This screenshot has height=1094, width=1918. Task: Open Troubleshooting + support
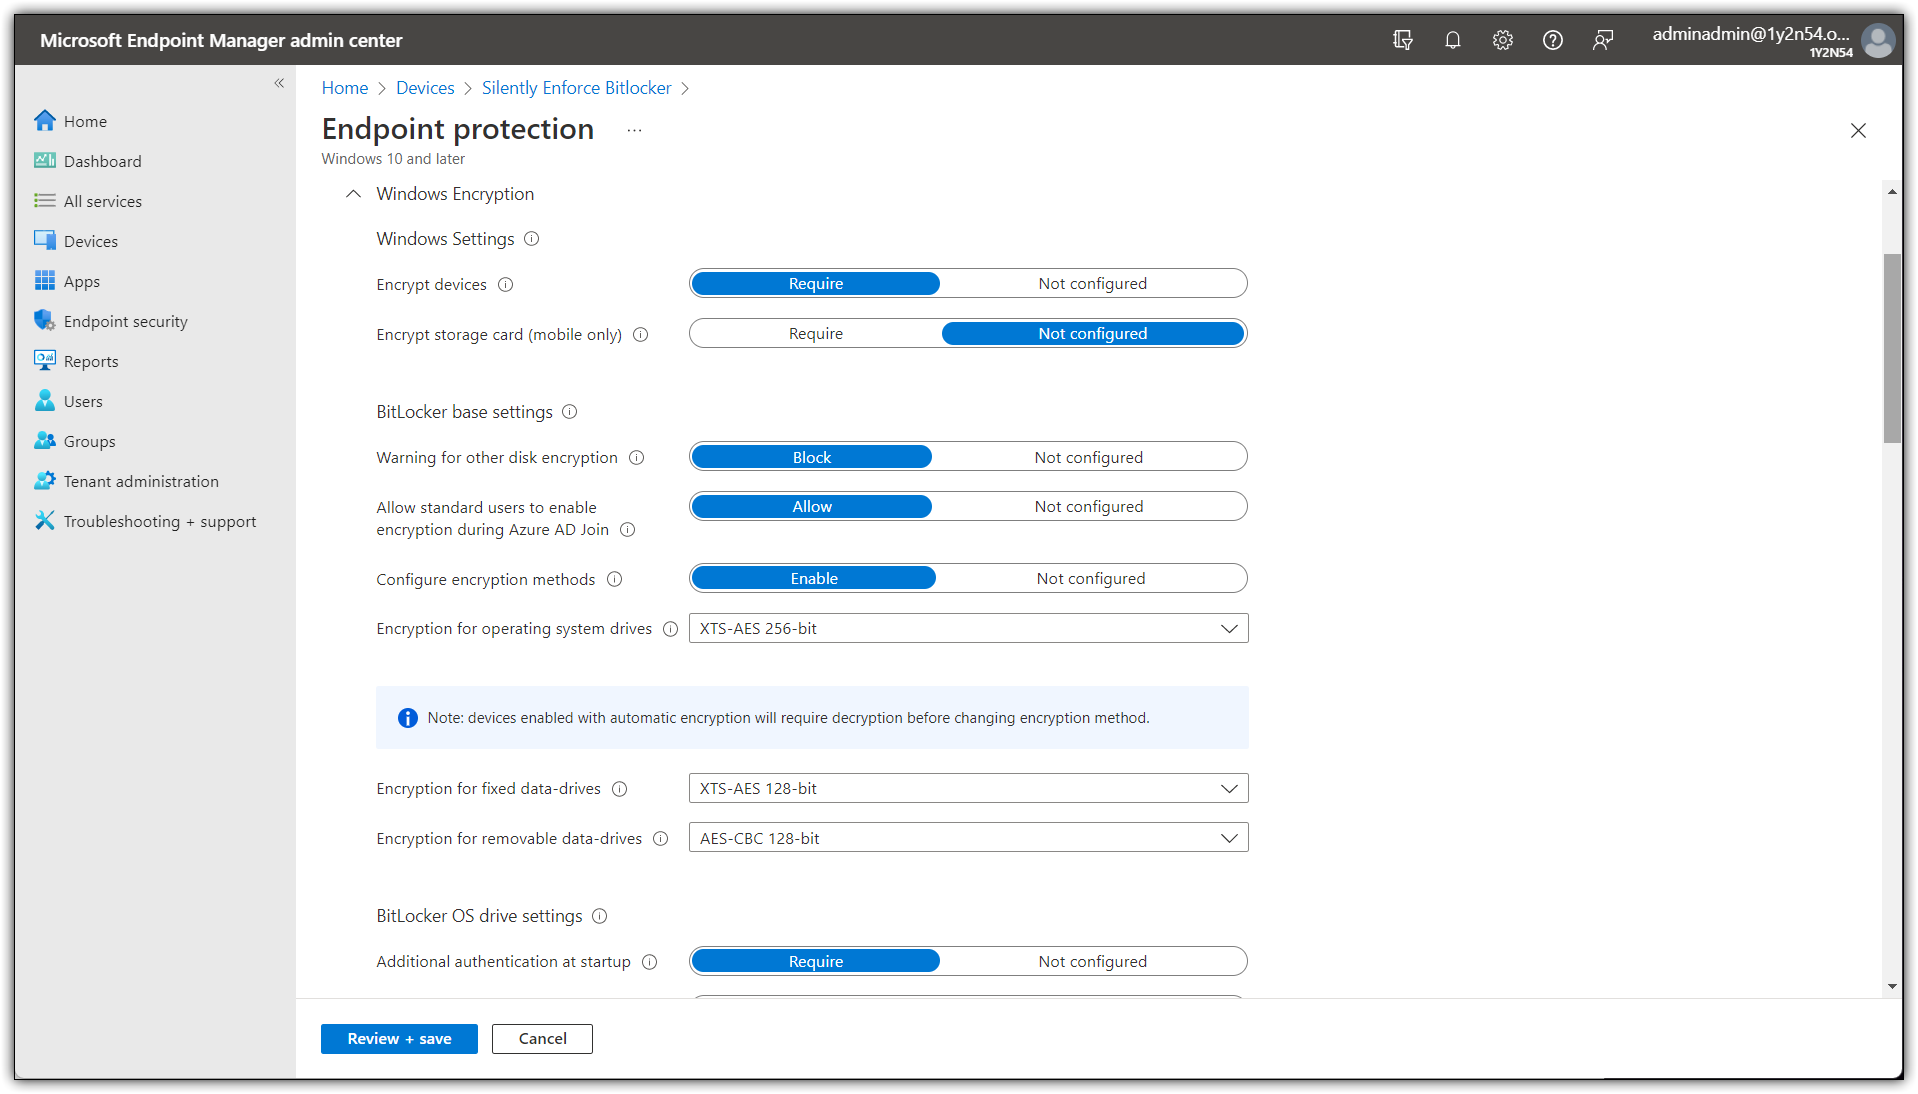click(x=159, y=521)
